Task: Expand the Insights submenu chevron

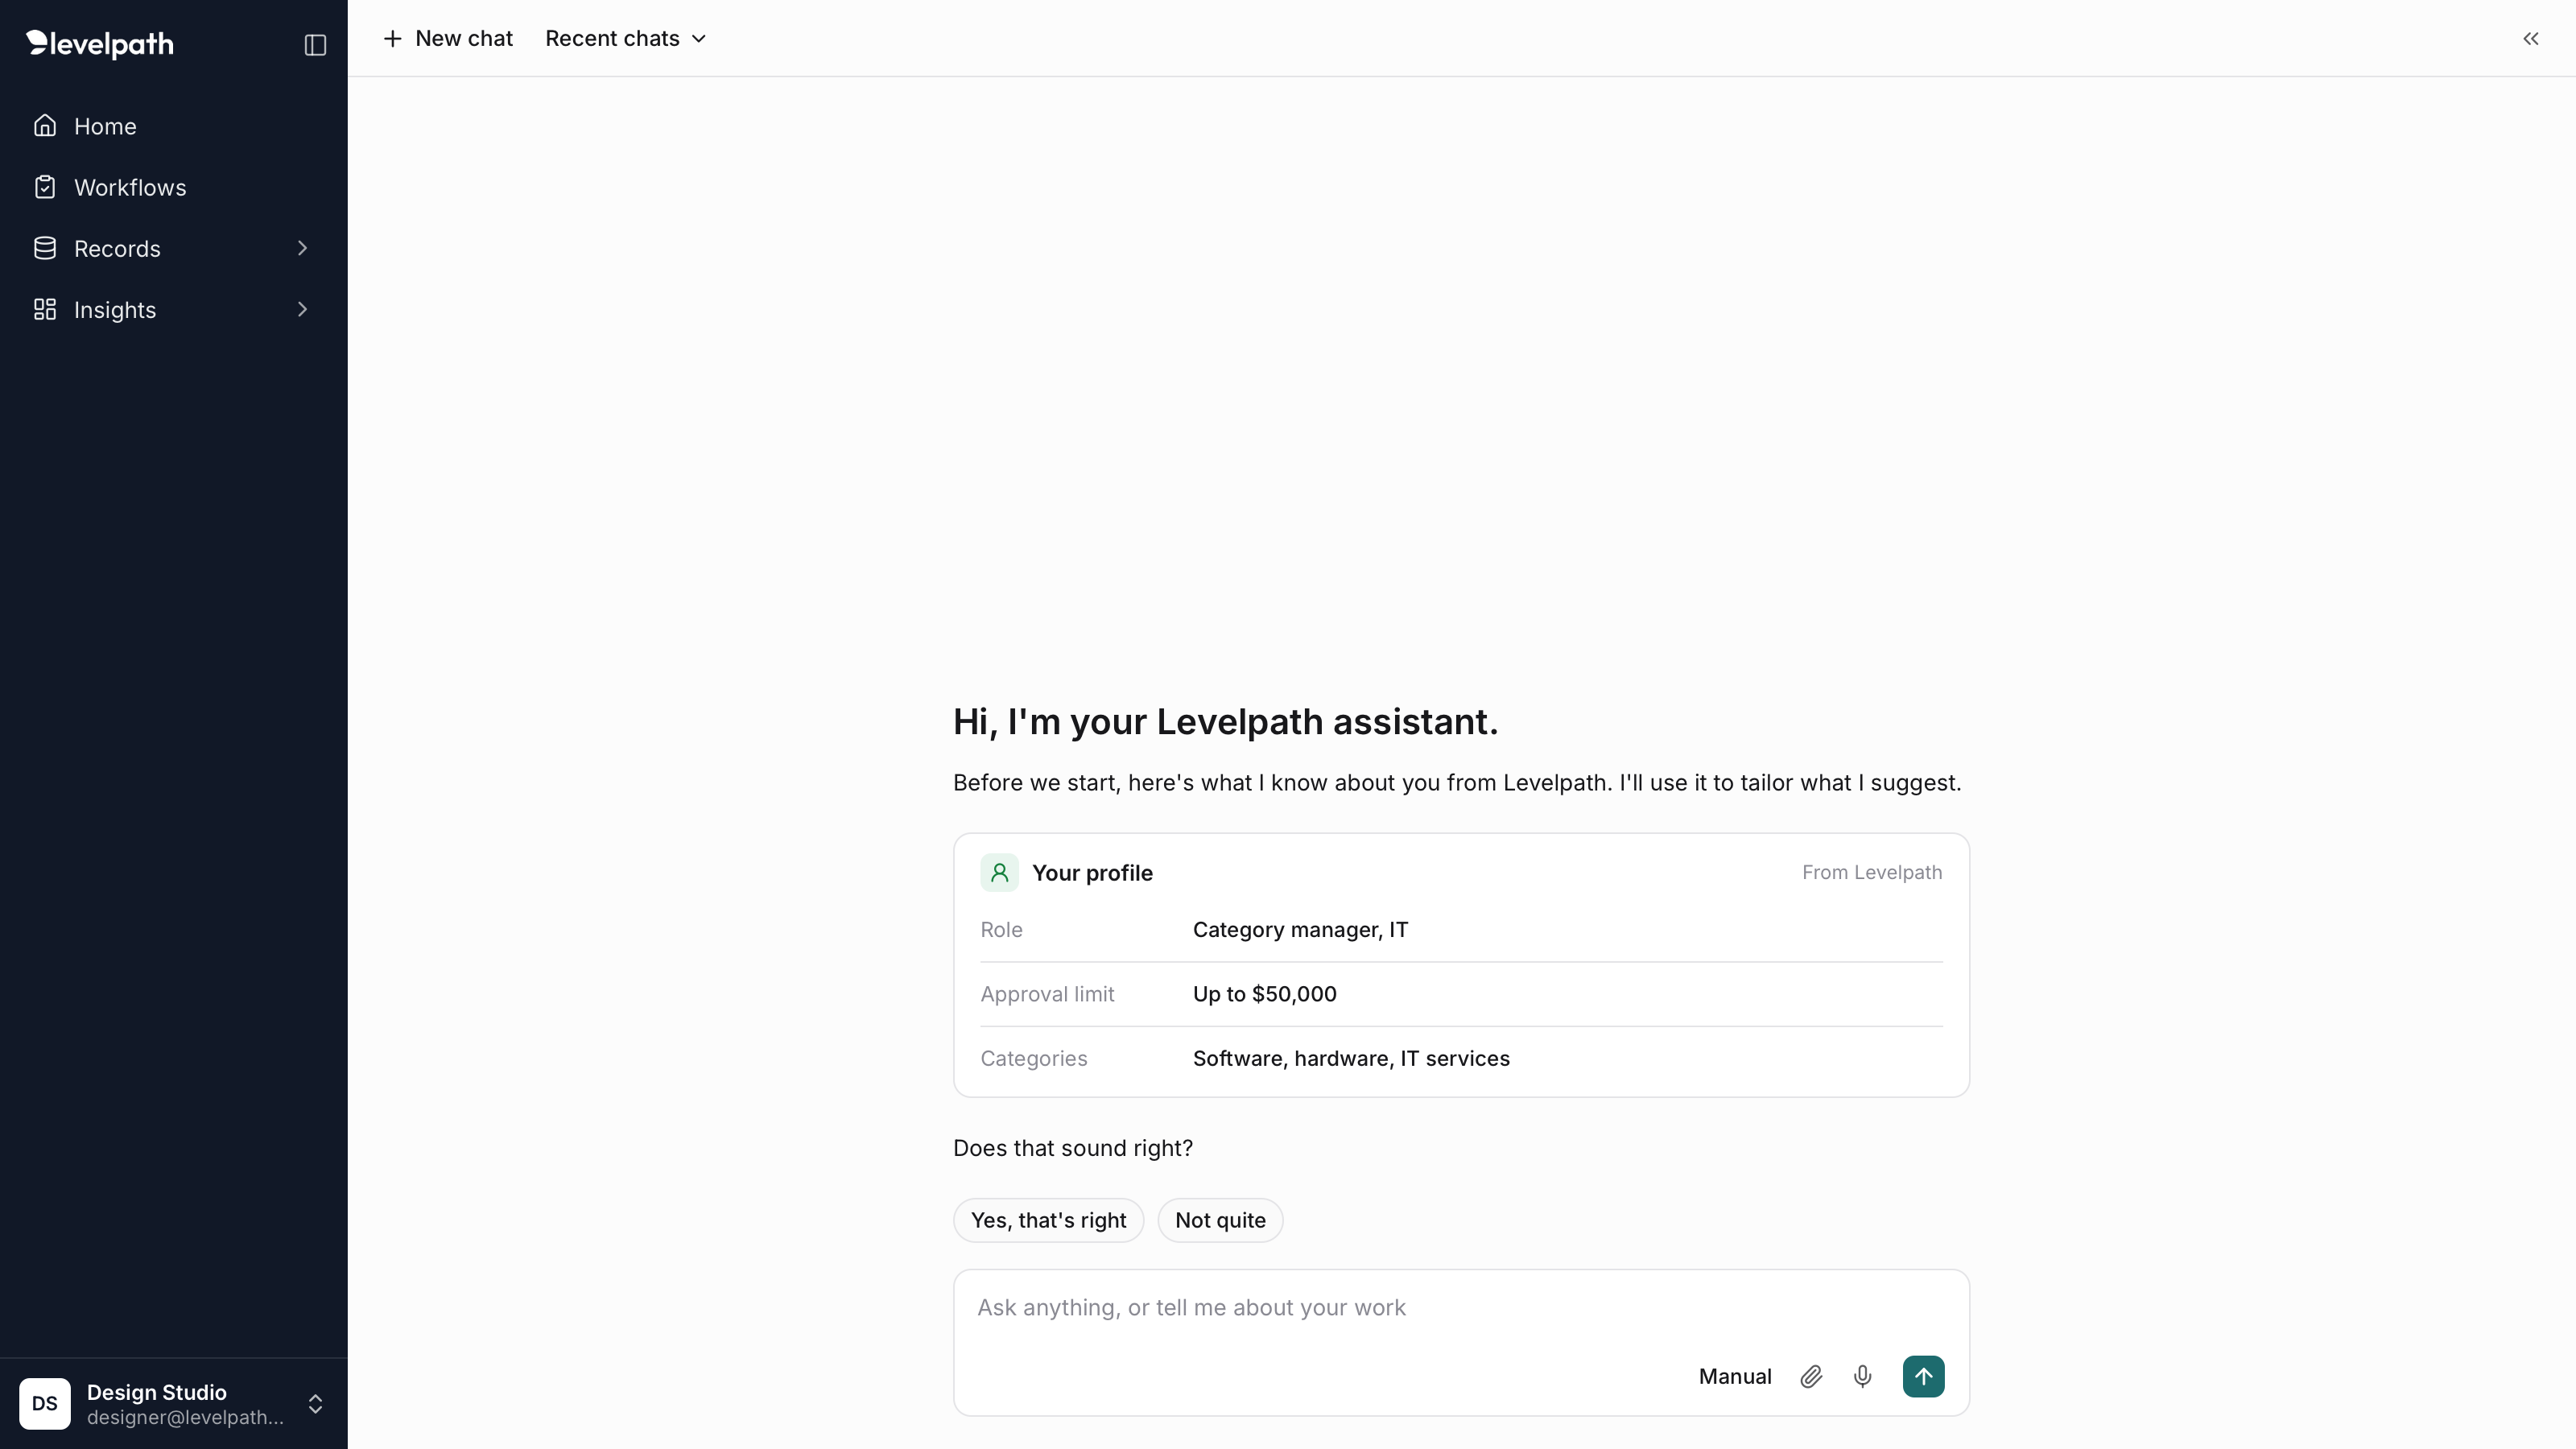Action: pos(302,309)
